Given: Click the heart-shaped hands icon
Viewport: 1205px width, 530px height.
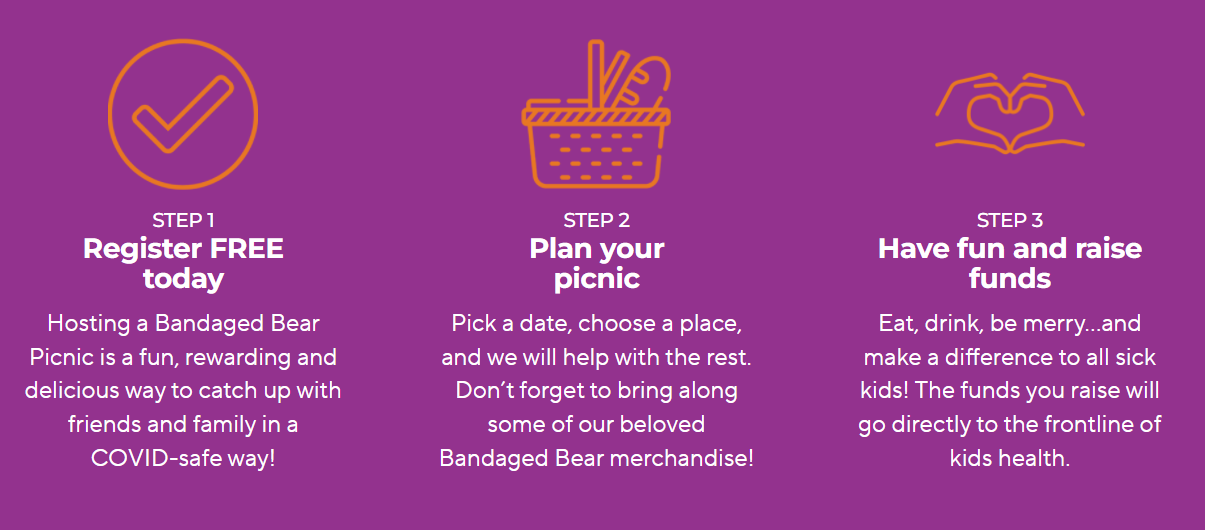Looking at the screenshot, I should point(1010,113).
